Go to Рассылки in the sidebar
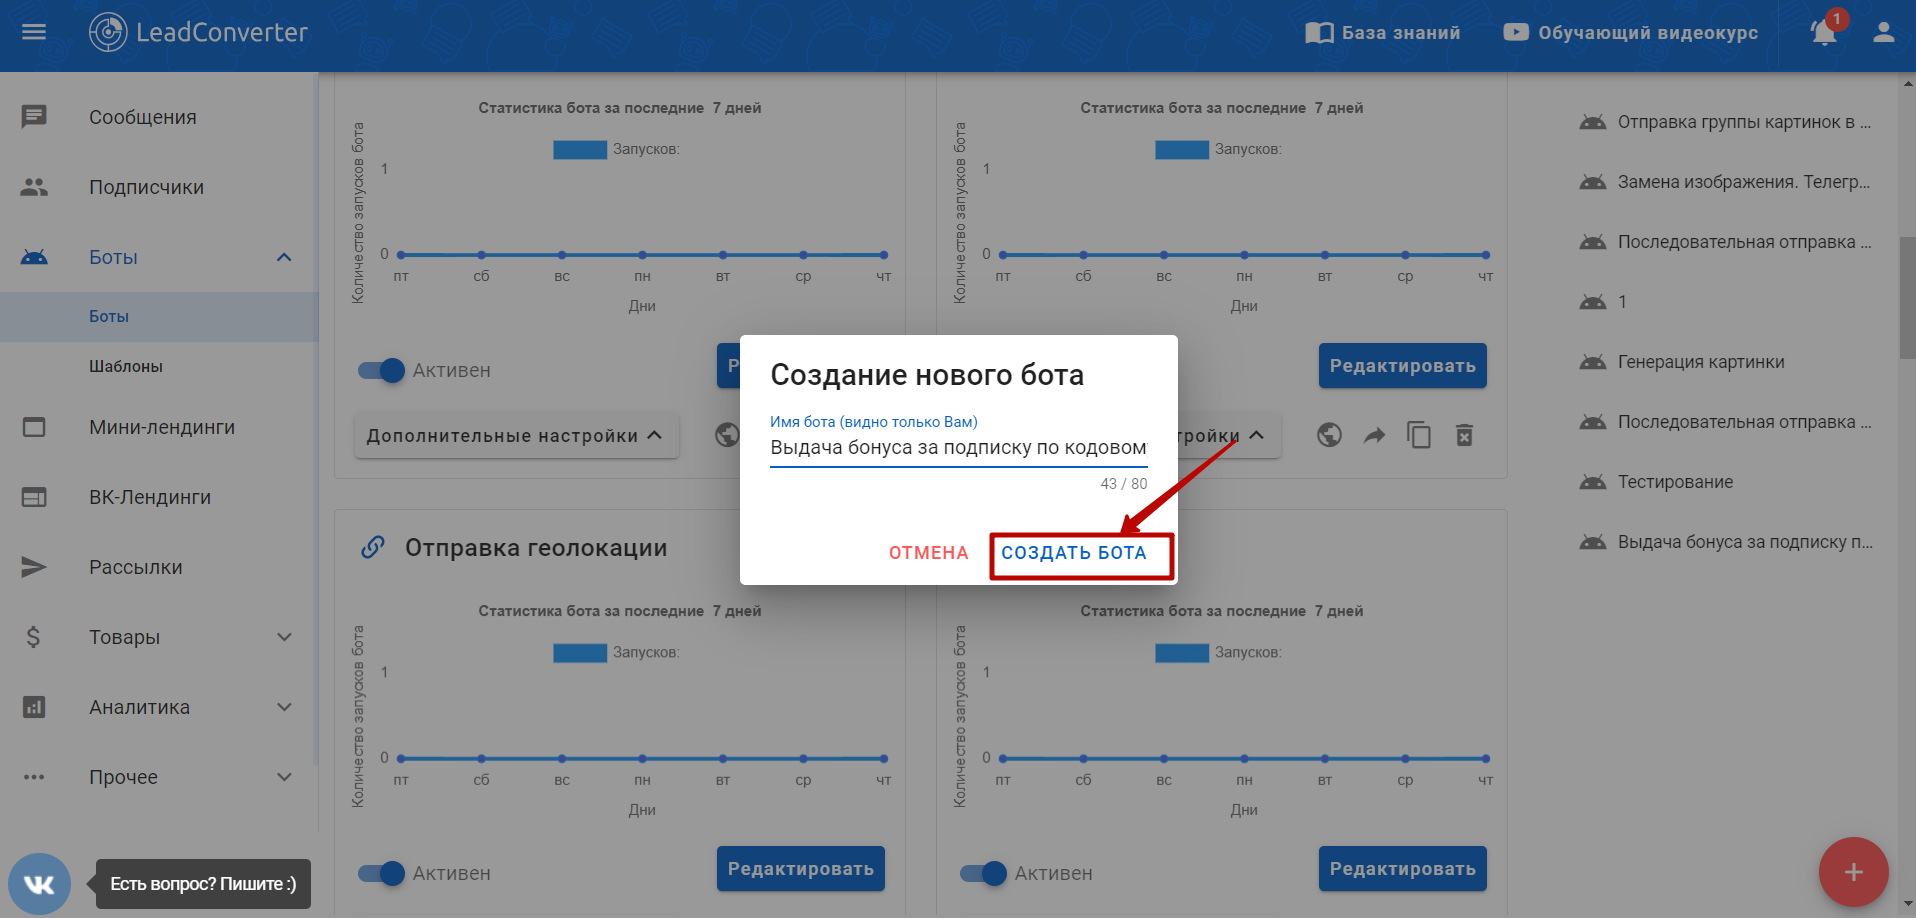The height and width of the screenshot is (918, 1916). 136,567
